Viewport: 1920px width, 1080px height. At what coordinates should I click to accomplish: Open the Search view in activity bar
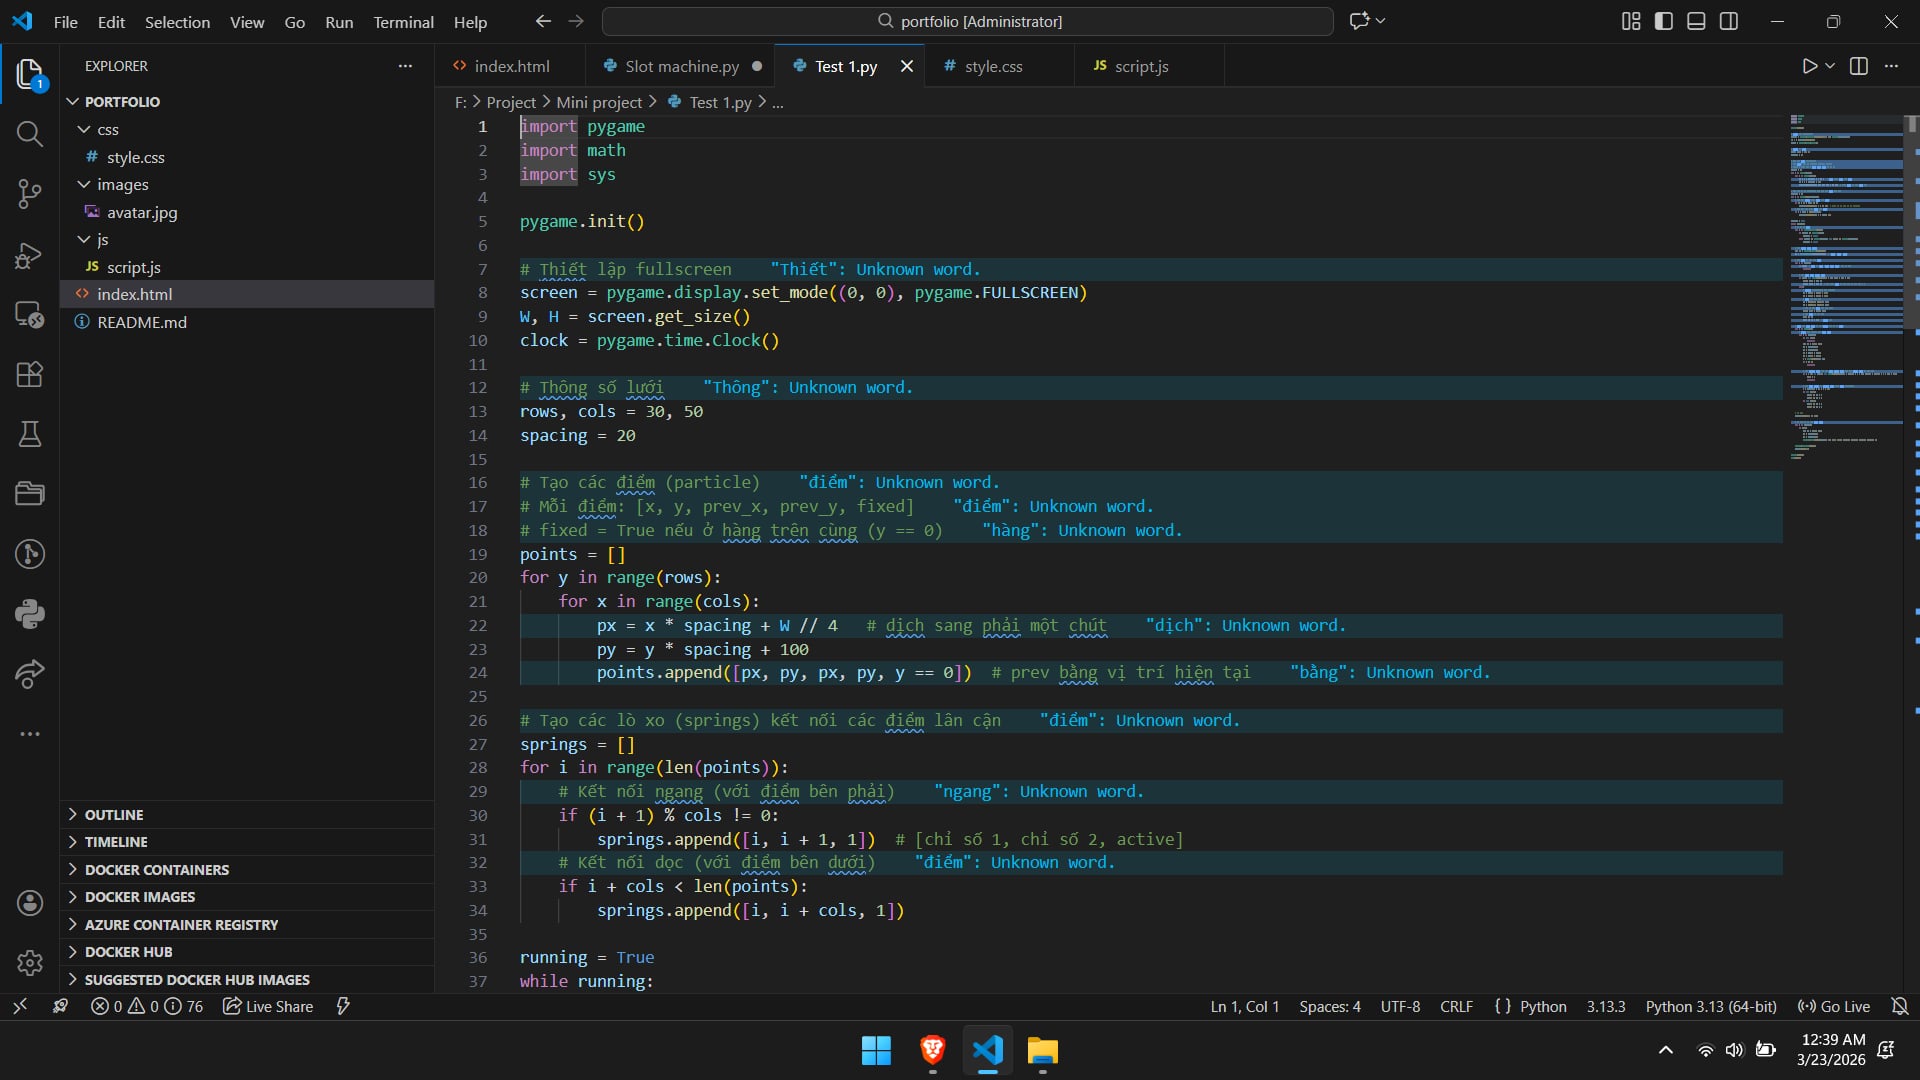click(29, 134)
